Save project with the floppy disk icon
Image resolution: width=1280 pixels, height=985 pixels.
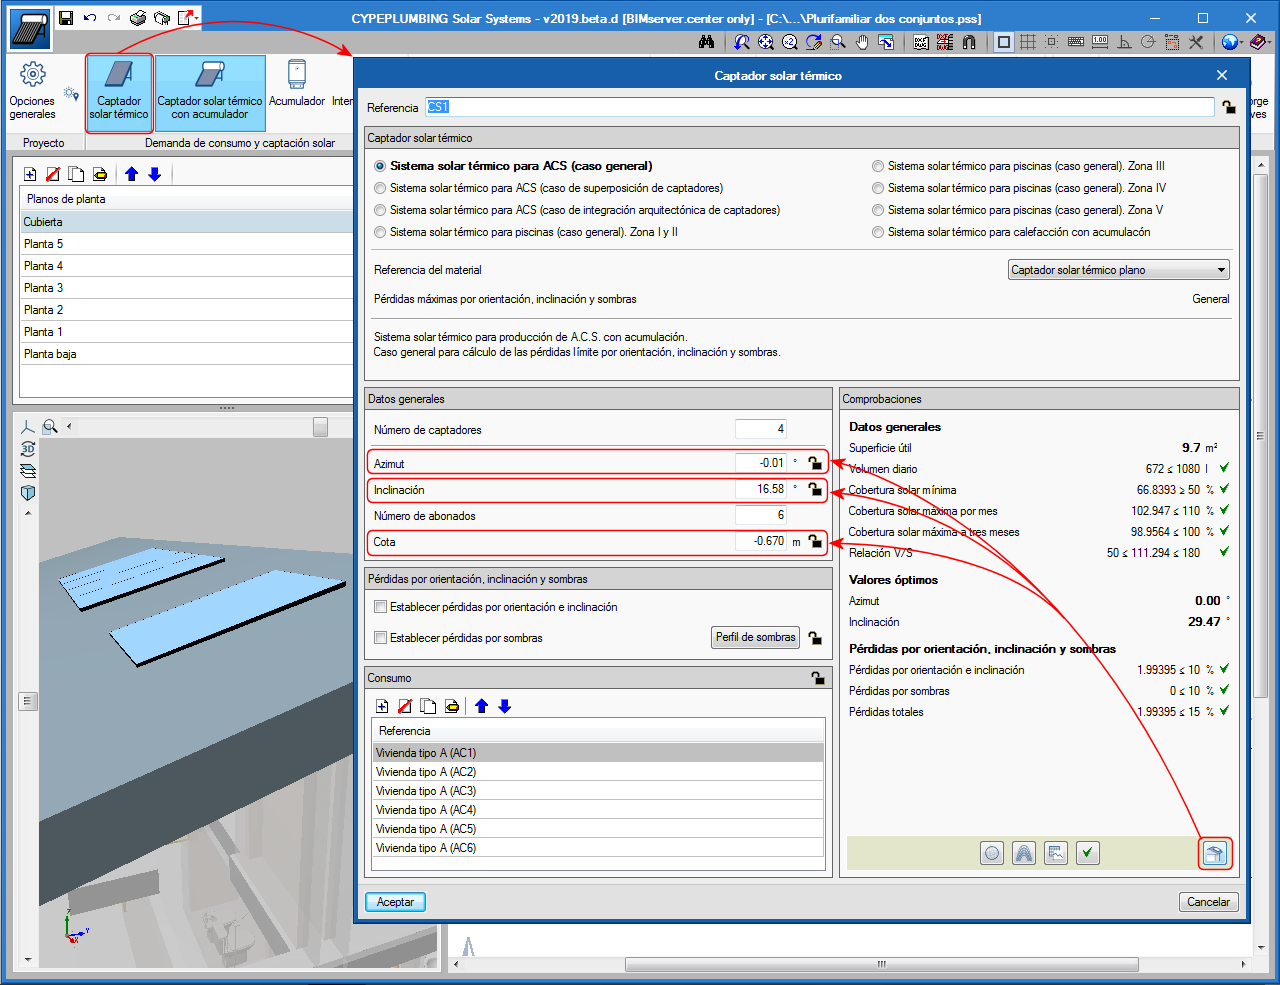[x=66, y=18]
